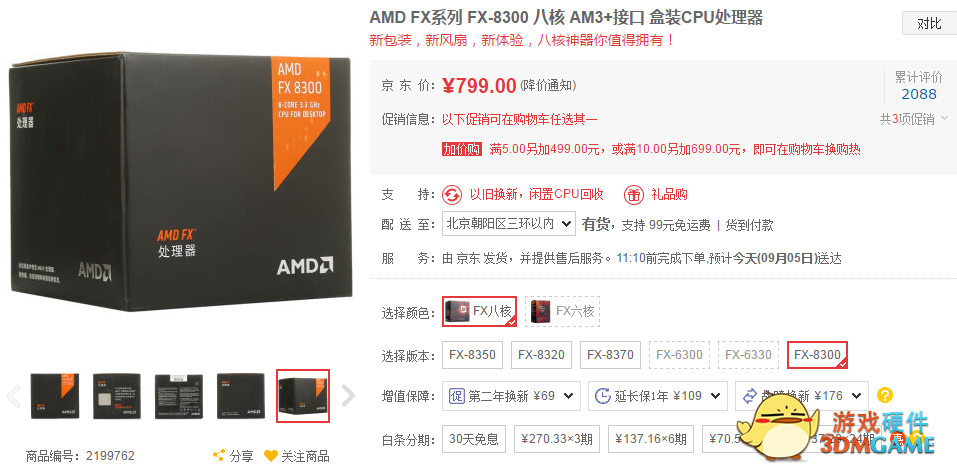The width and height of the screenshot is (957, 472).
Task: Open the 延长保1年 ¥109 dropdown
Action: 658,396
